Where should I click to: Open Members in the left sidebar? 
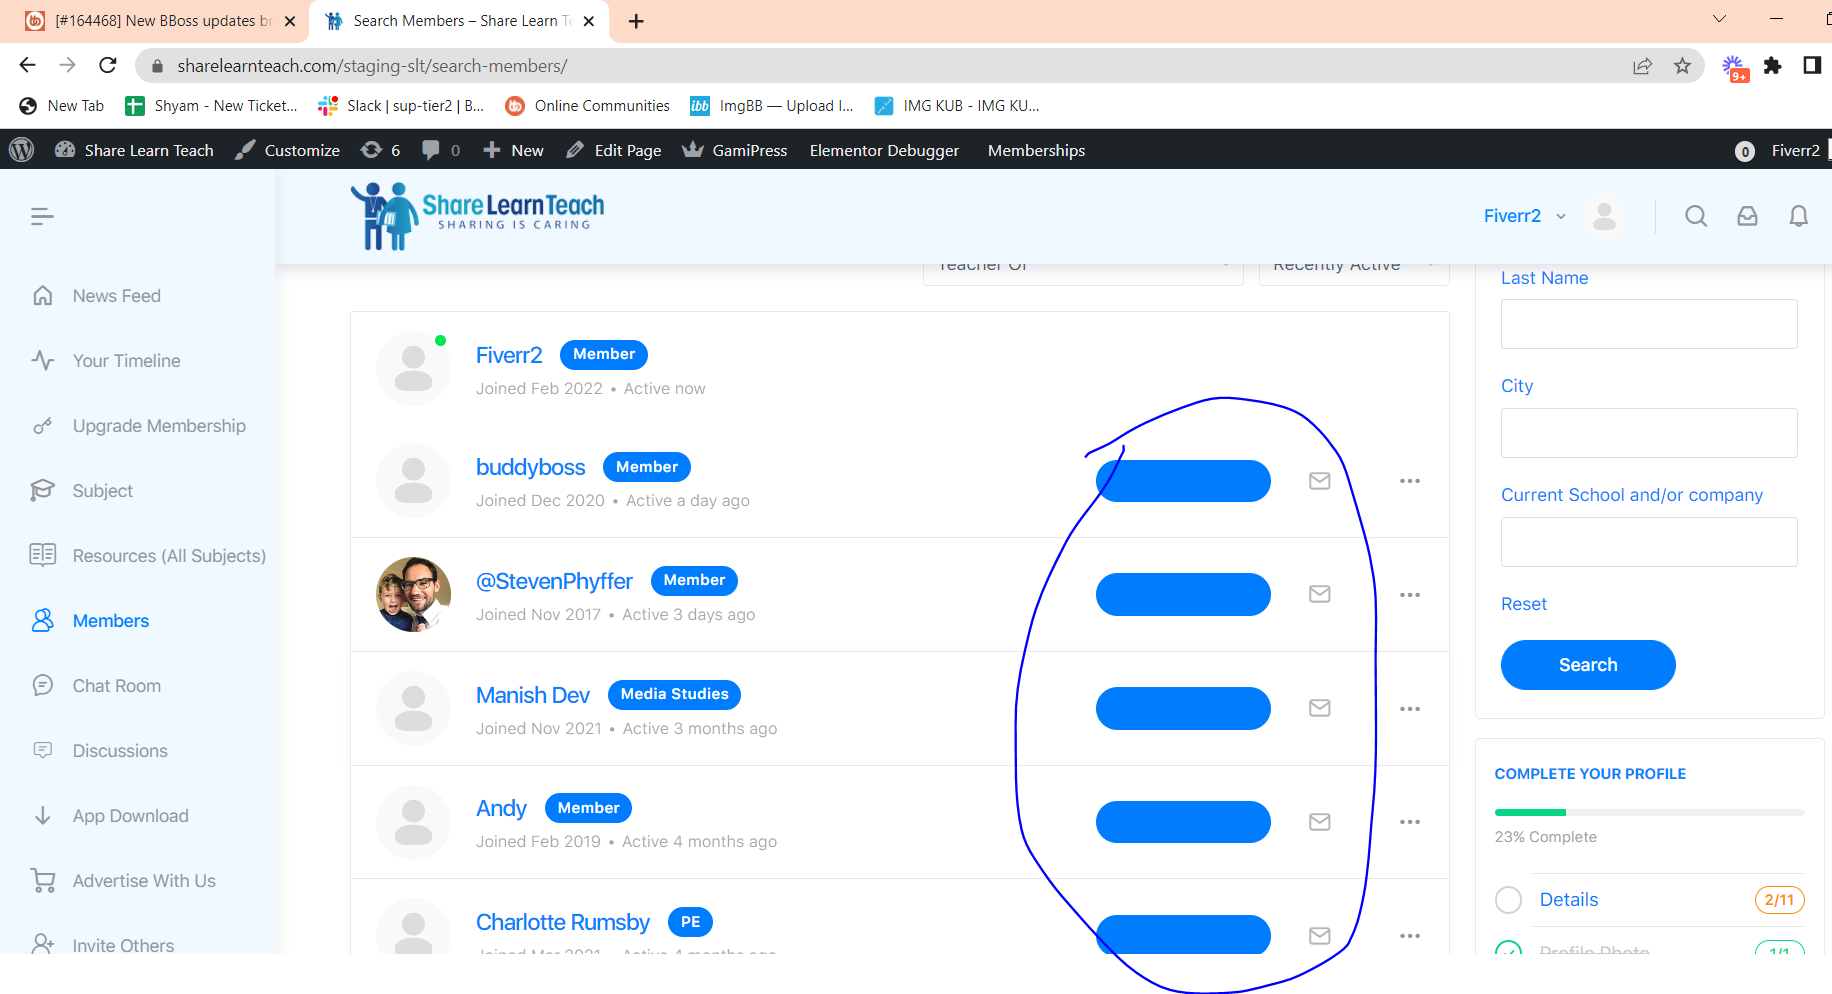click(110, 621)
